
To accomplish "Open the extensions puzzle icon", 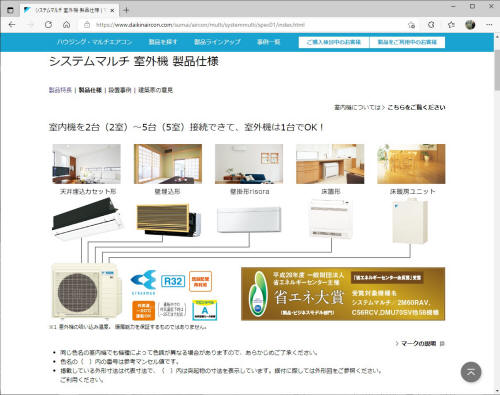I will click(x=431, y=25).
